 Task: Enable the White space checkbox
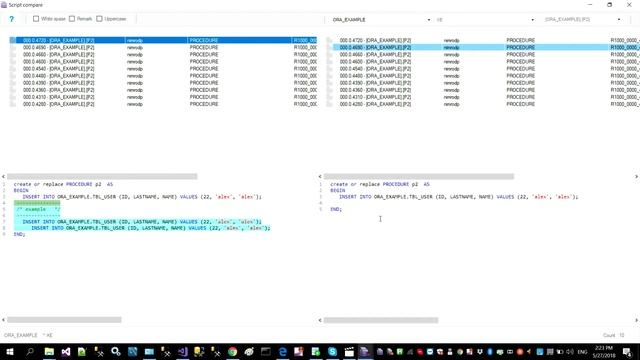36,19
